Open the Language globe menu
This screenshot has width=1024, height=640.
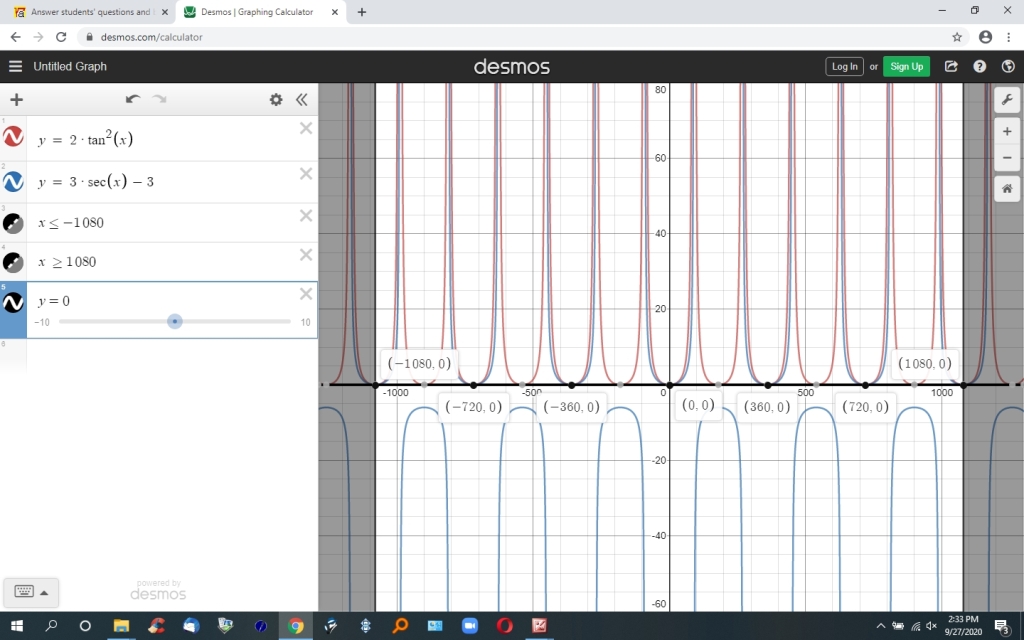[1008, 66]
